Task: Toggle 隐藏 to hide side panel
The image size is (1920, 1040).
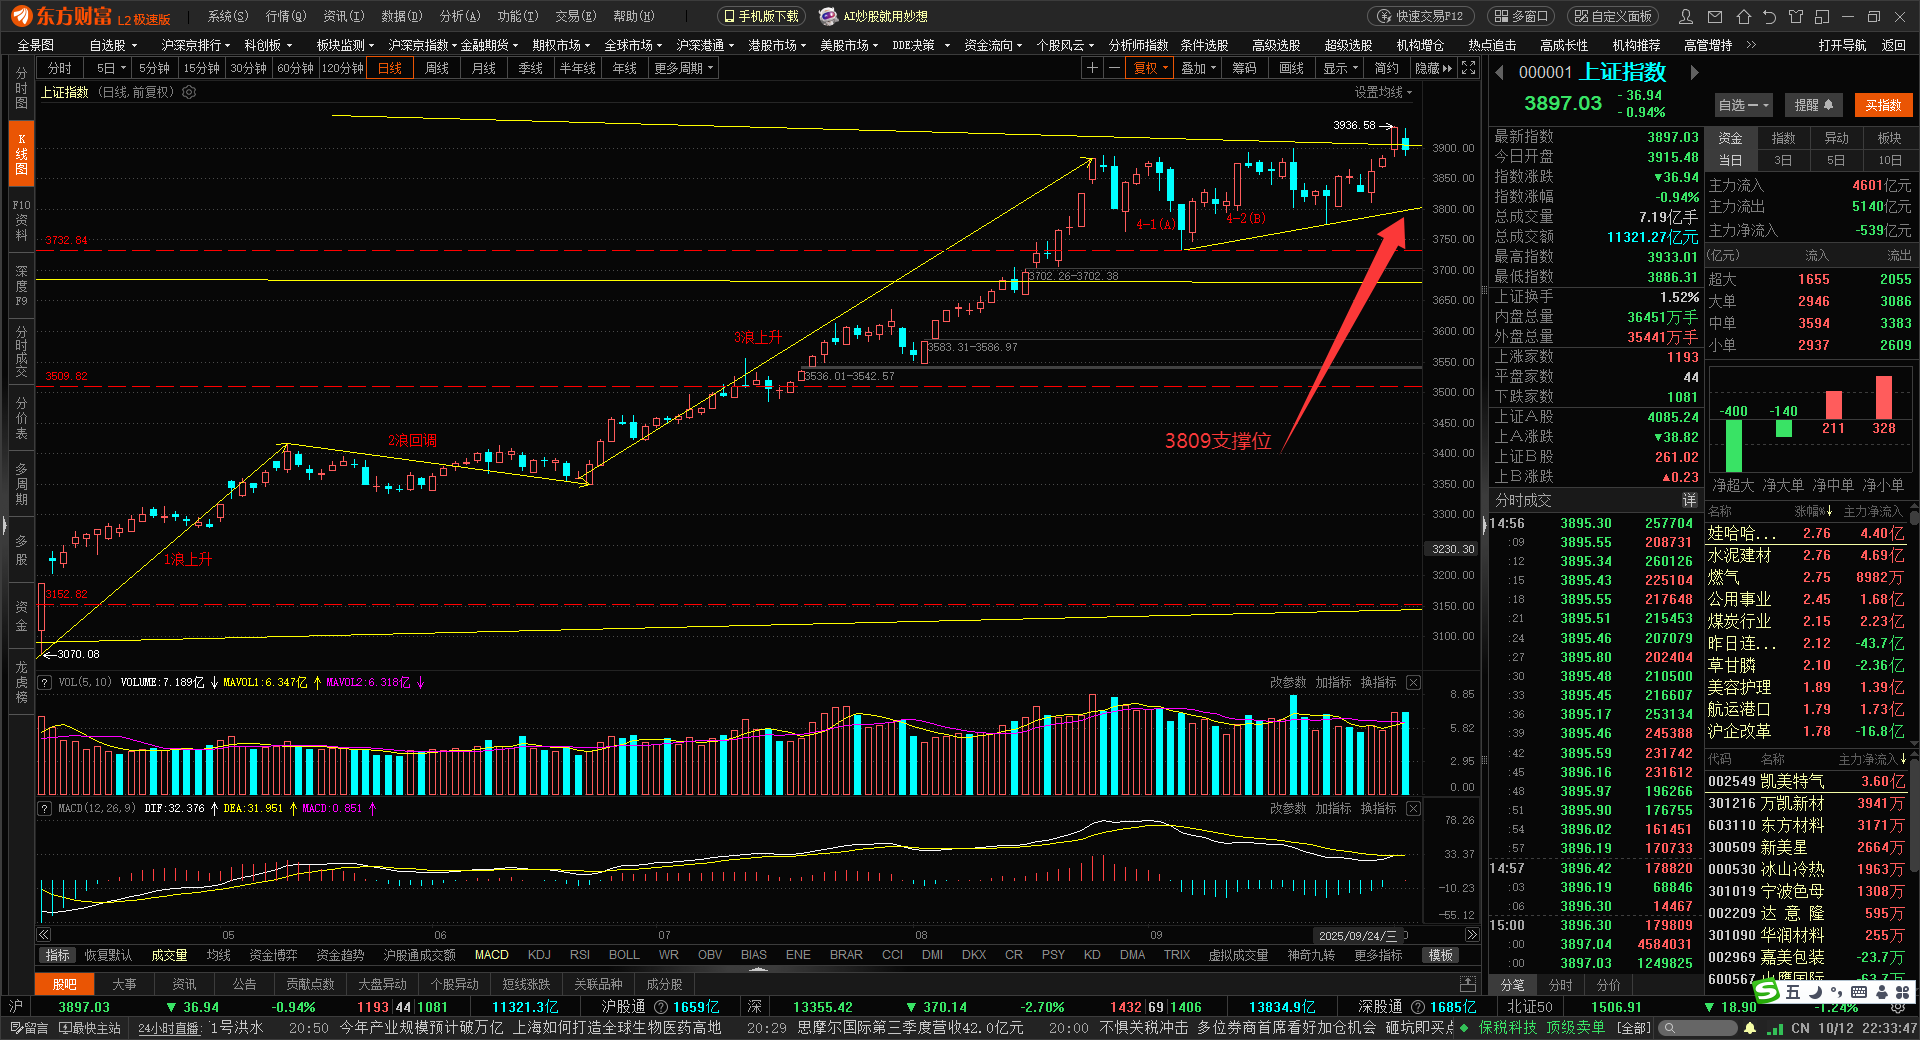Action: click(1433, 68)
